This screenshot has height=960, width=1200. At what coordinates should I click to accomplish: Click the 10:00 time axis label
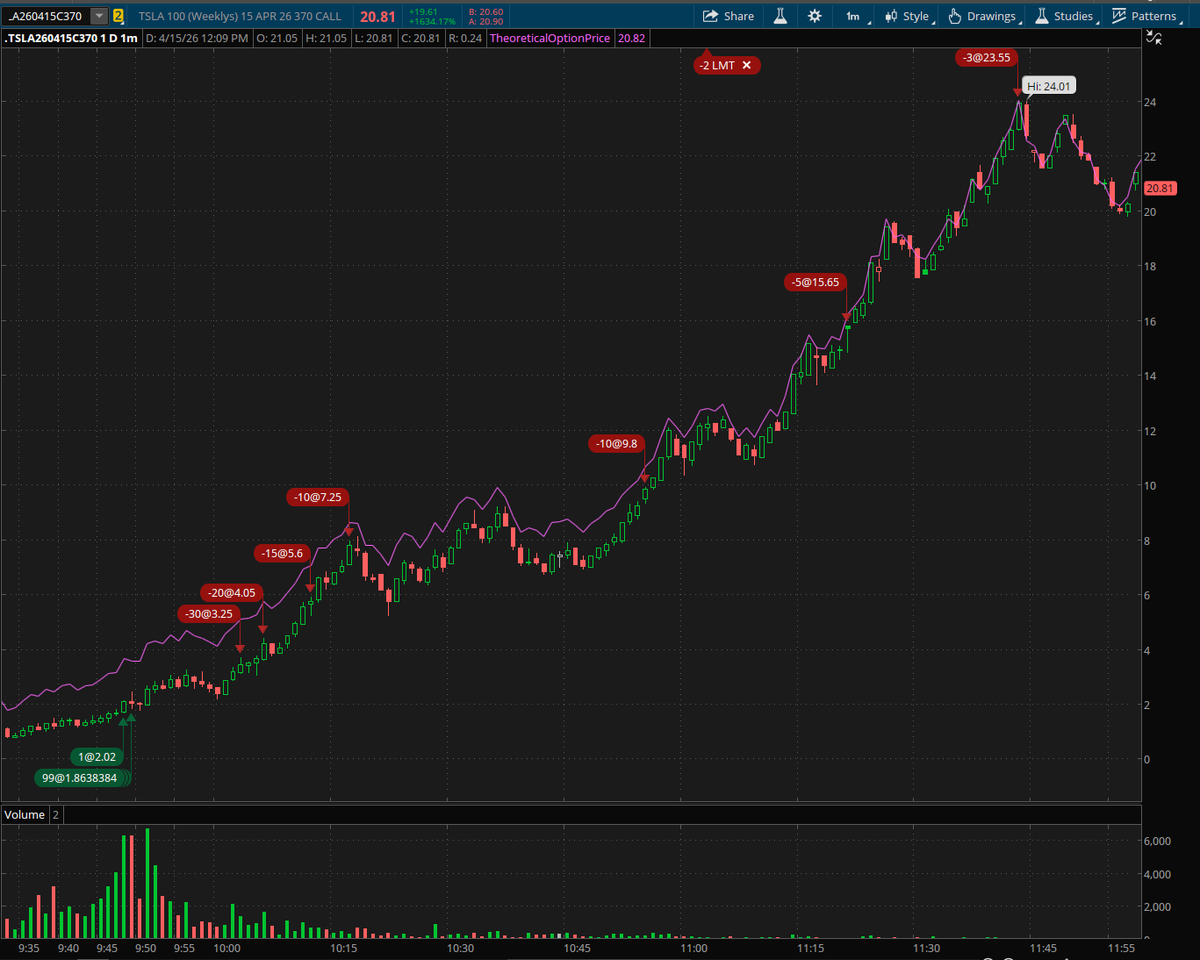coord(226,947)
